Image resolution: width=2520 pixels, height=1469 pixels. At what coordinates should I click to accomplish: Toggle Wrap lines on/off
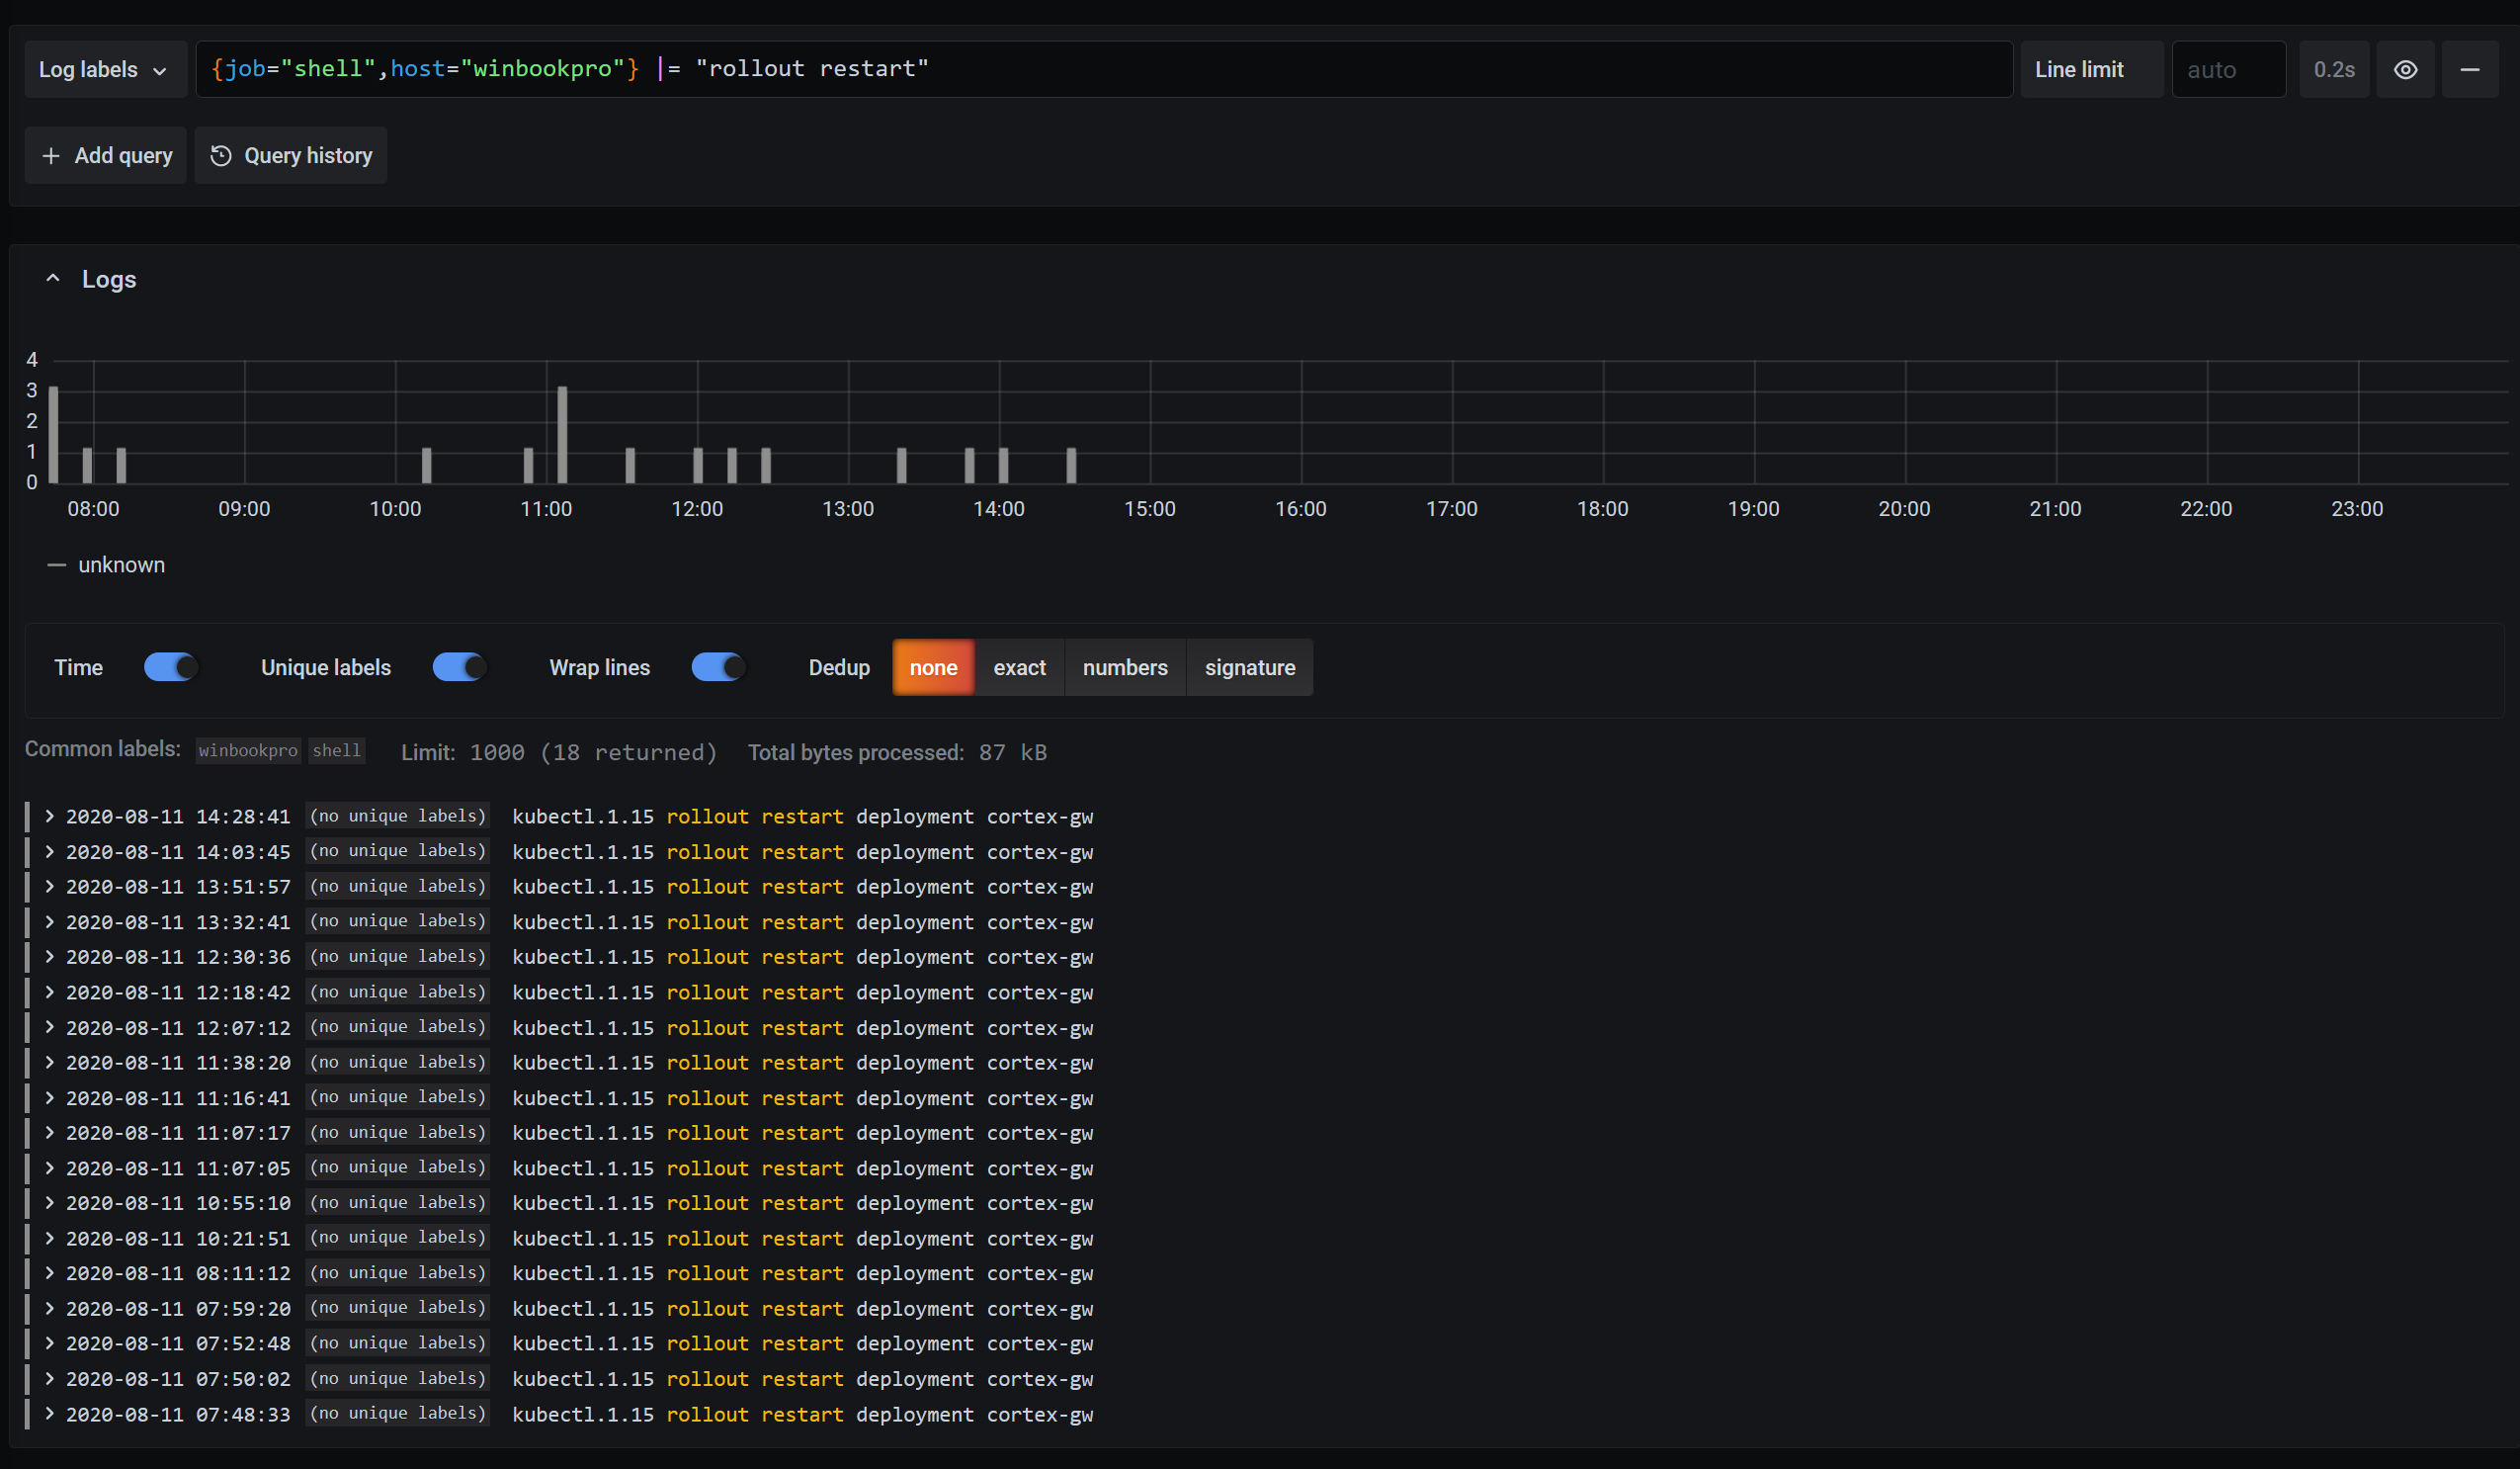718,666
